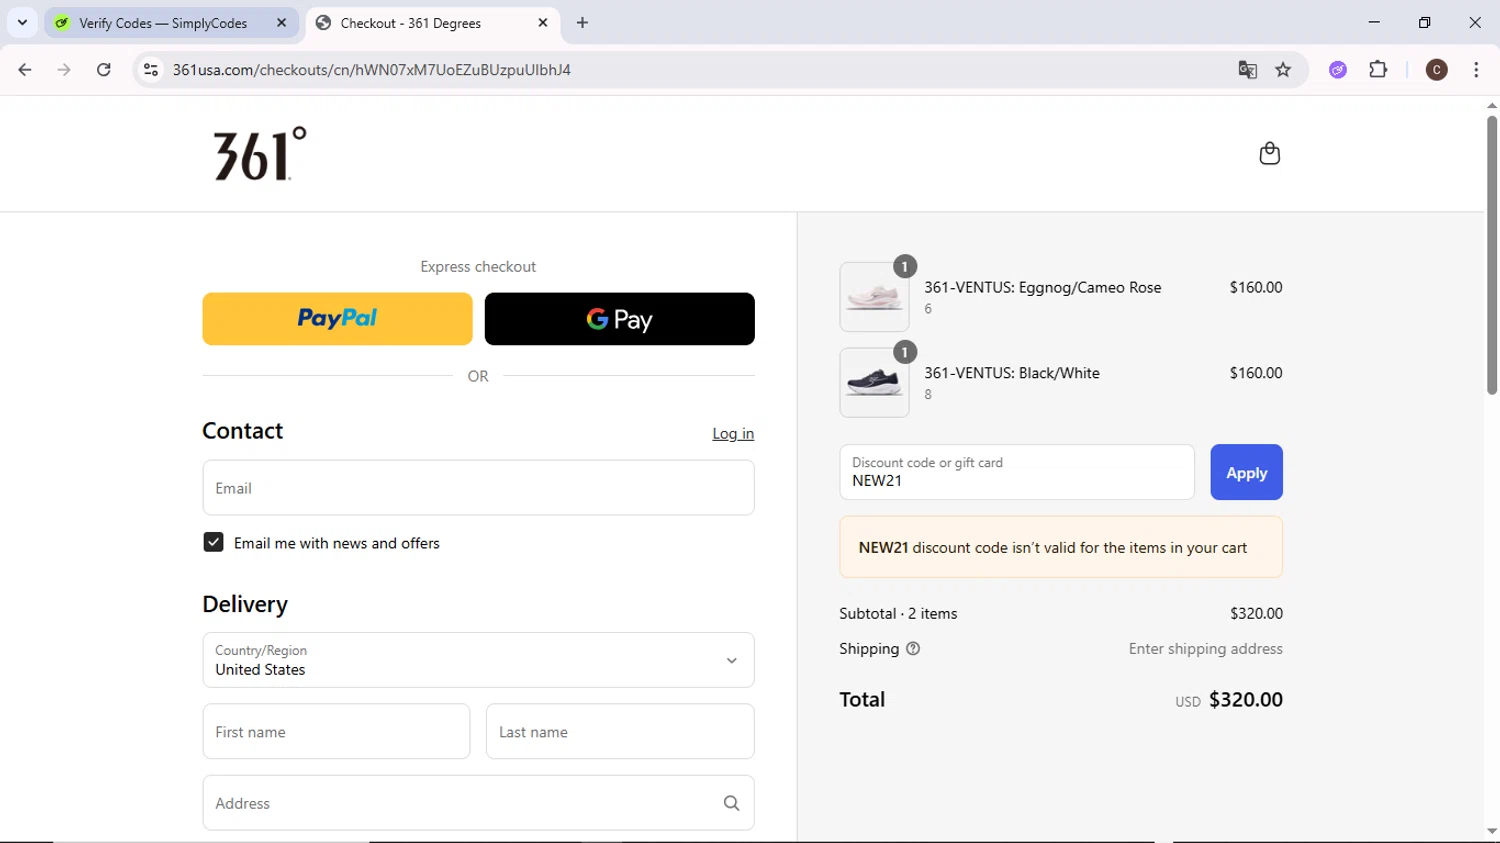Click the Total $320.00 amount
The image size is (1500, 843).
1245,699
